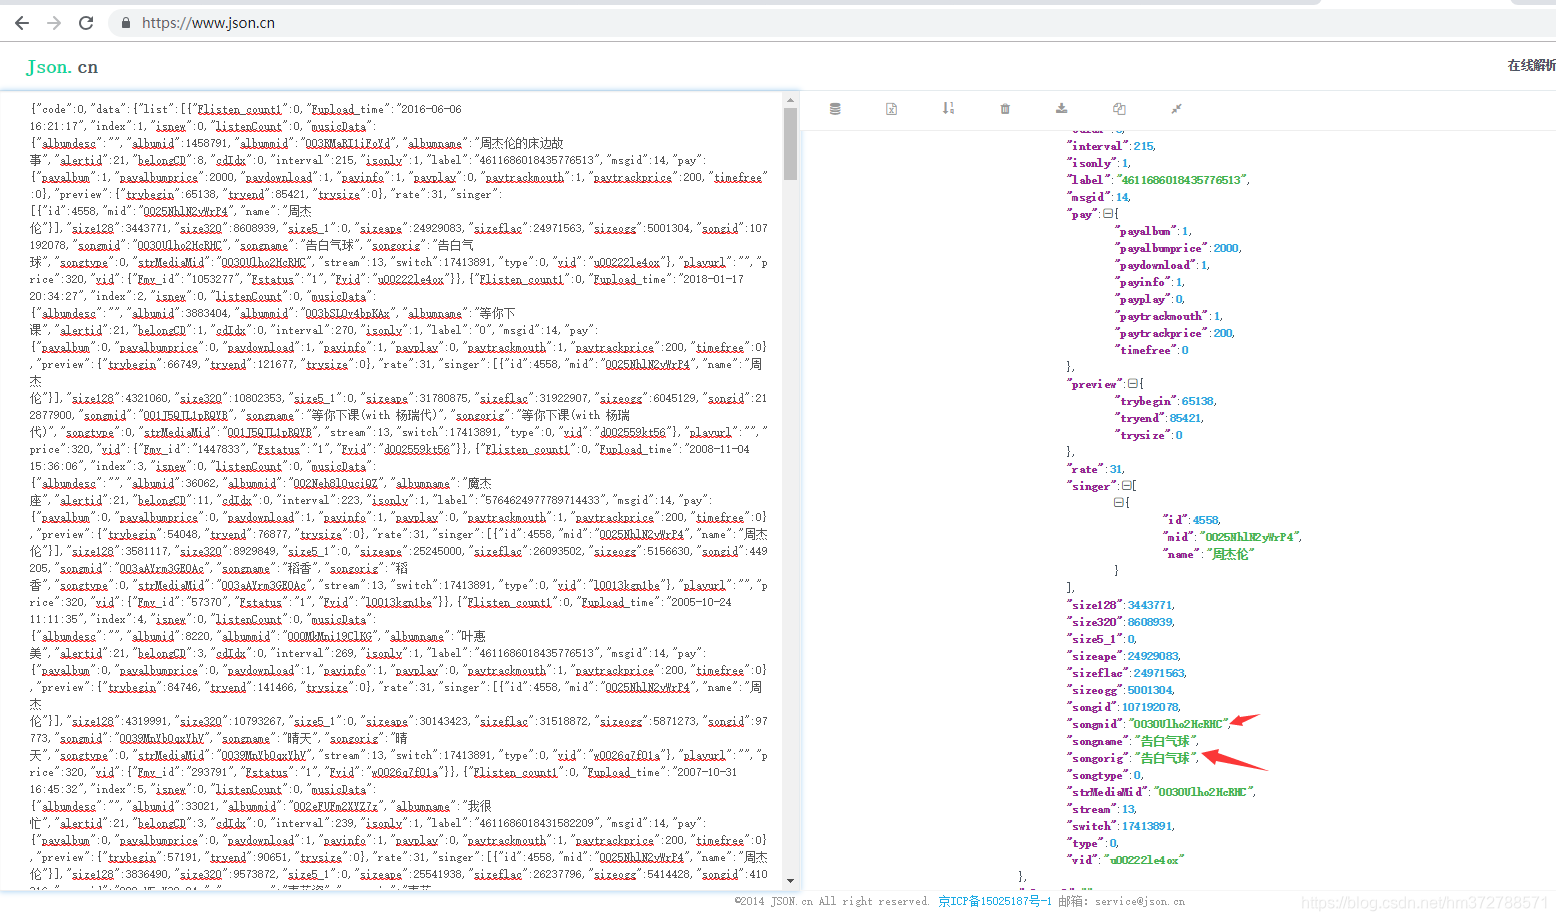The height and width of the screenshot is (921, 1556).
Task: Click the padlock site info icon
Action: [126, 22]
